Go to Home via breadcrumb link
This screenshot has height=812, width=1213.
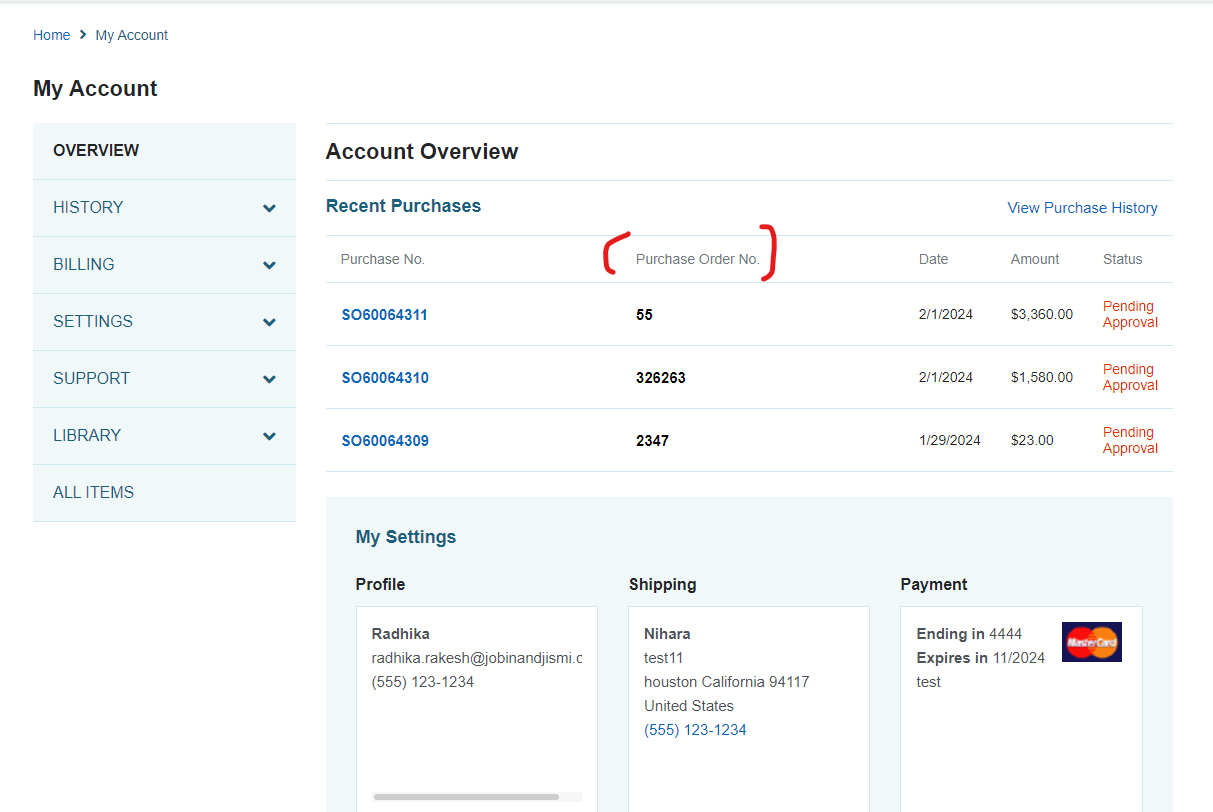click(x=51, y=35)
